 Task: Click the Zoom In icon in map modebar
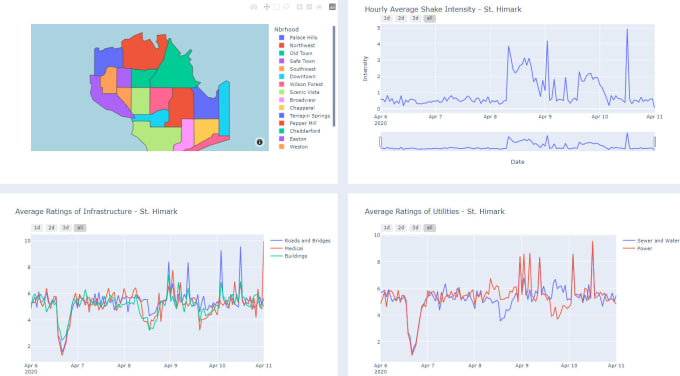pyautogui.click(x=300, y=7)
